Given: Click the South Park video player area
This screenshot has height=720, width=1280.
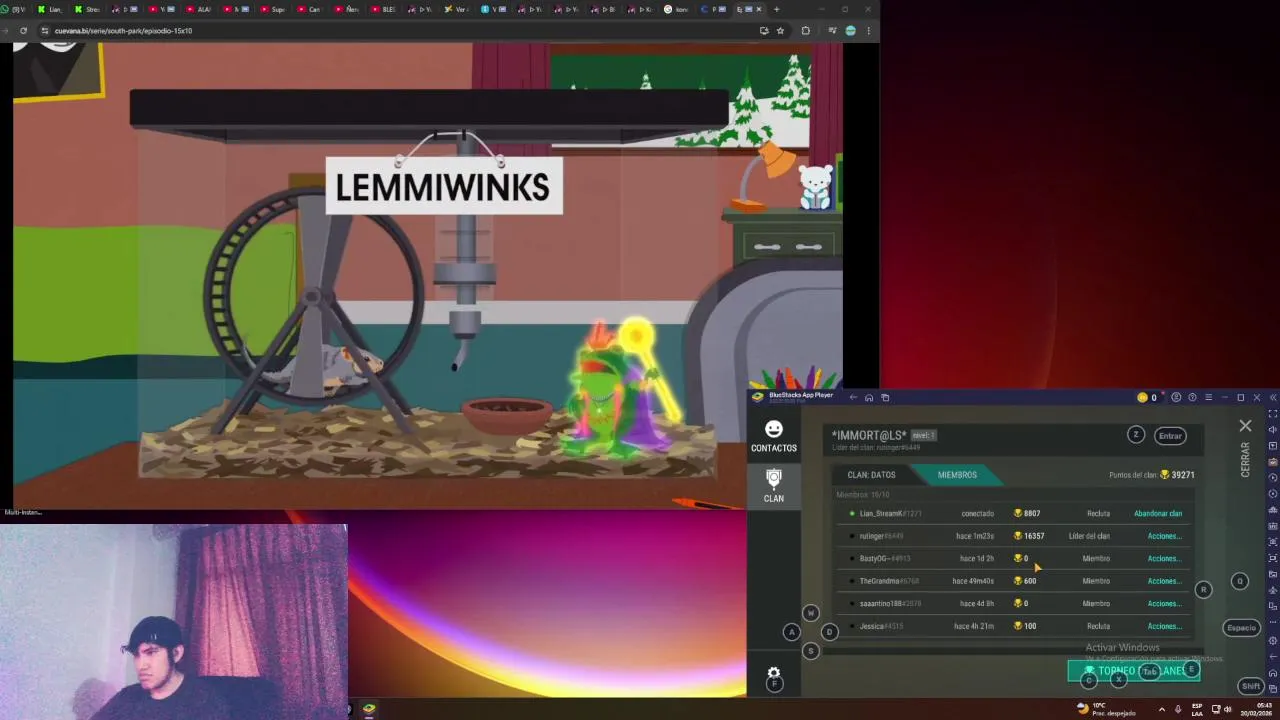Looking at the screenshot, I should click(x=428, y=275).
